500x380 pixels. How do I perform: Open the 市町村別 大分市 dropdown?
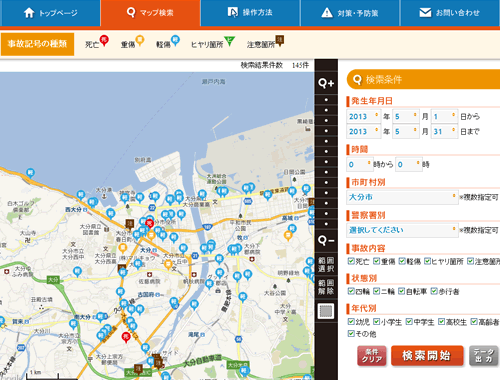[x=402, y=197]
